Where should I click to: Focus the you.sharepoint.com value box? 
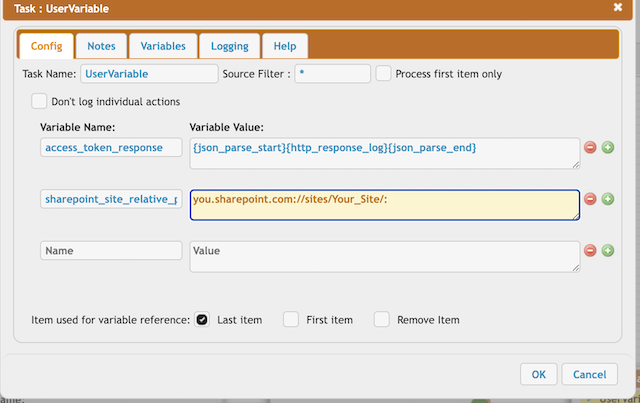tap(384, 205)
